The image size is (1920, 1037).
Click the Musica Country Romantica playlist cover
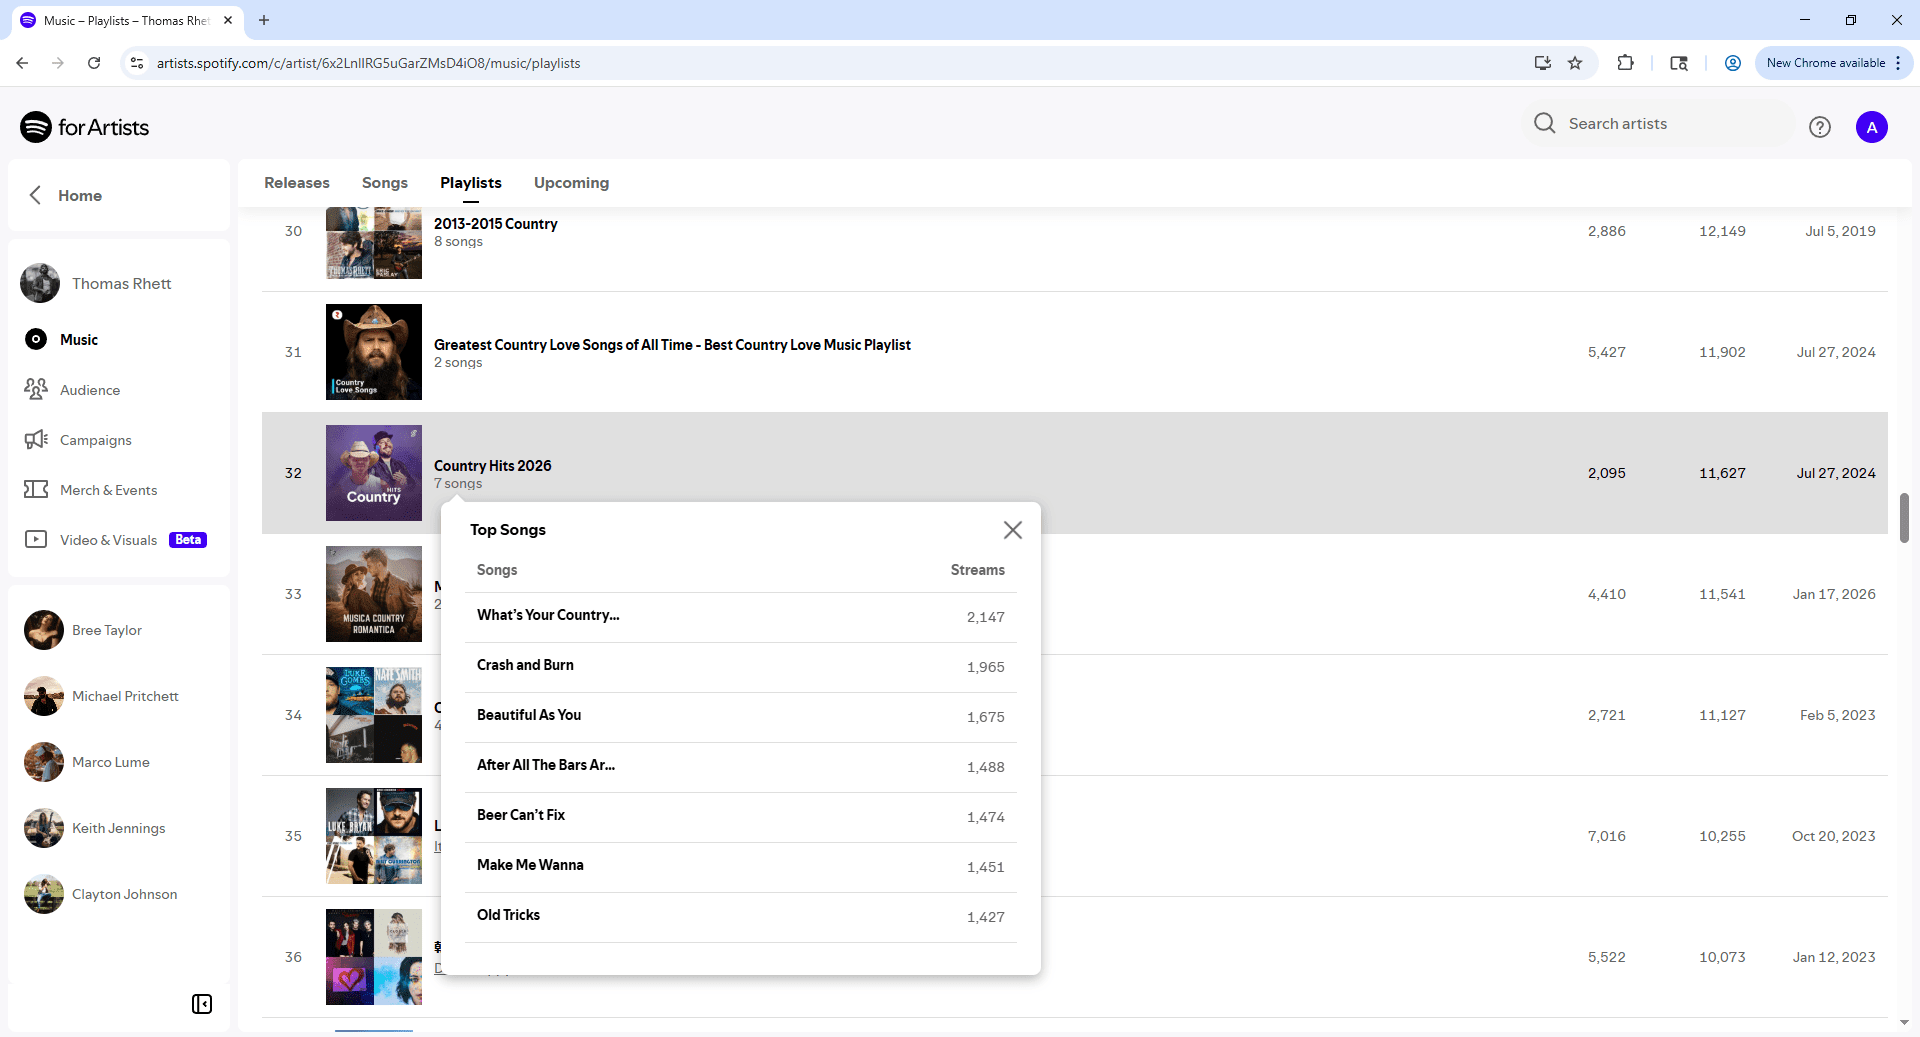coord(374,594)
